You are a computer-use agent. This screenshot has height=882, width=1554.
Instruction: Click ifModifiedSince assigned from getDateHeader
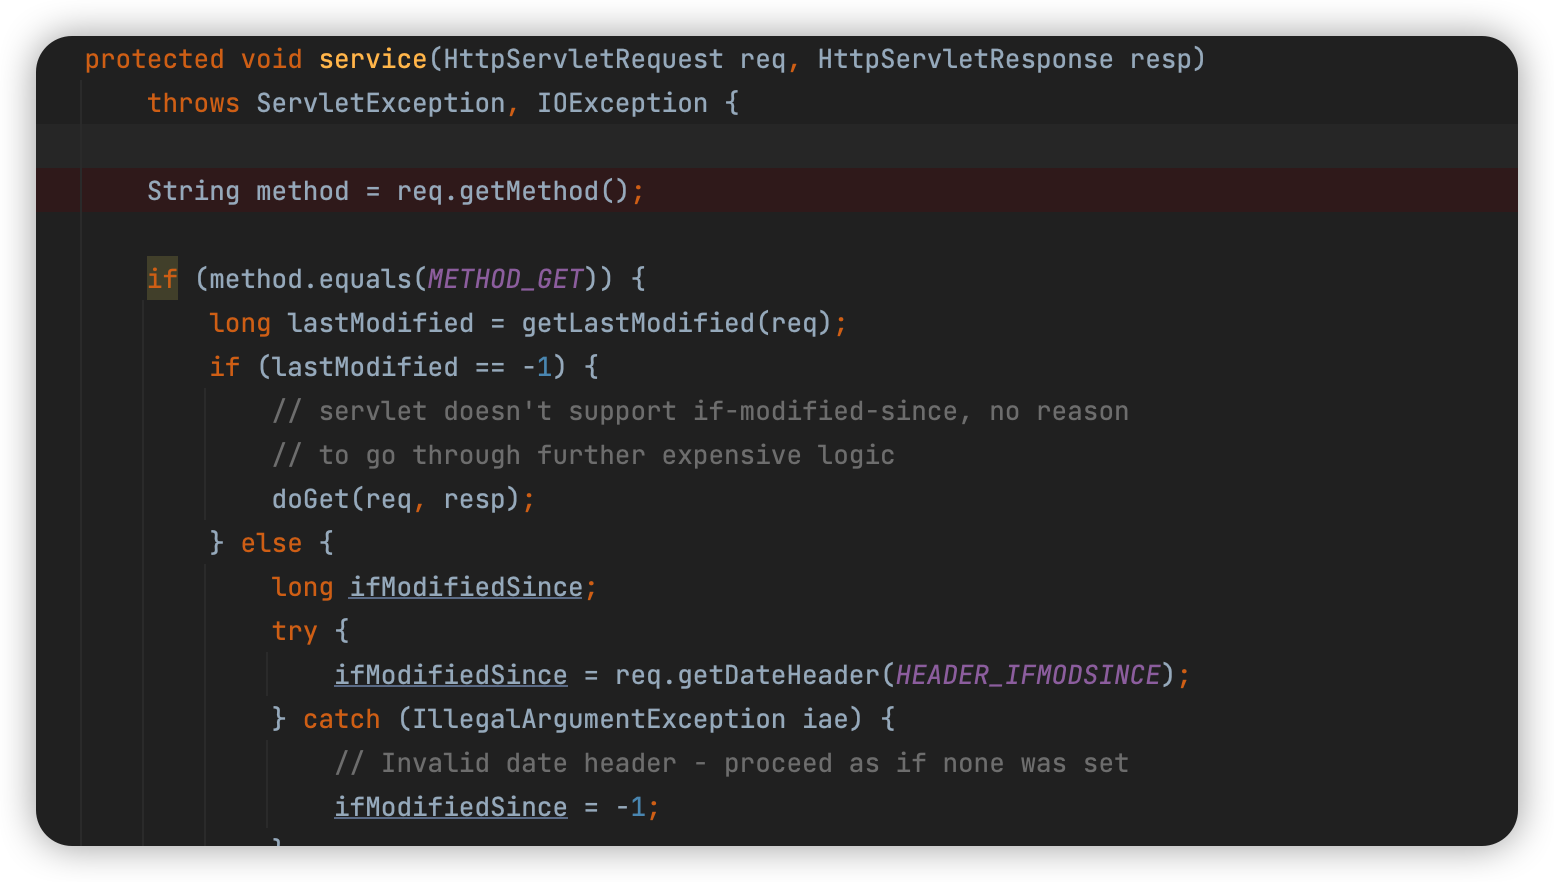pyautogui.click(x=451, y=675)
